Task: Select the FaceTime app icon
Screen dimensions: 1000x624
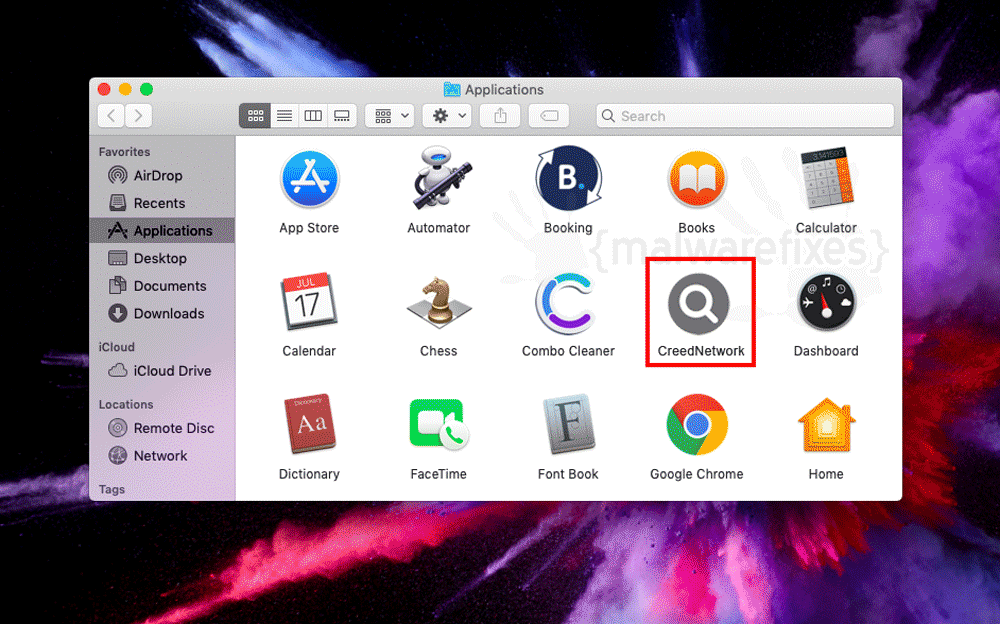Action: coord(439,424)
